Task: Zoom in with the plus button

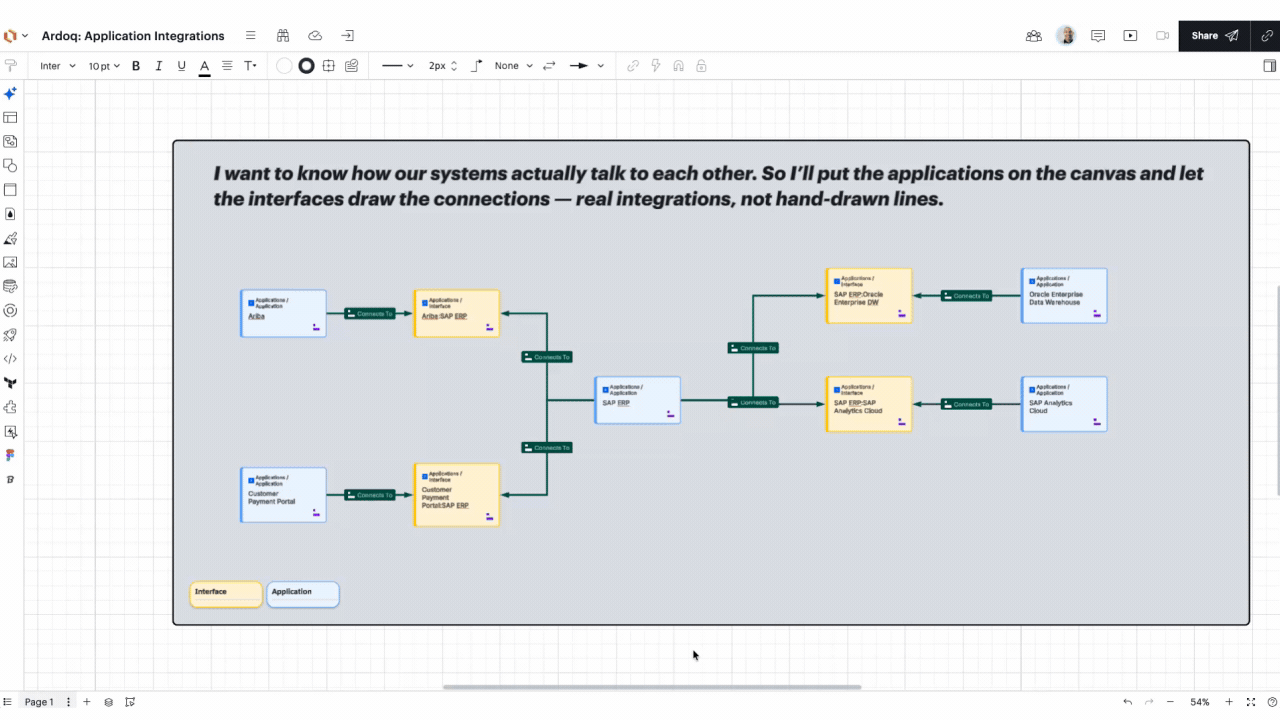Action: (1229, 702)
